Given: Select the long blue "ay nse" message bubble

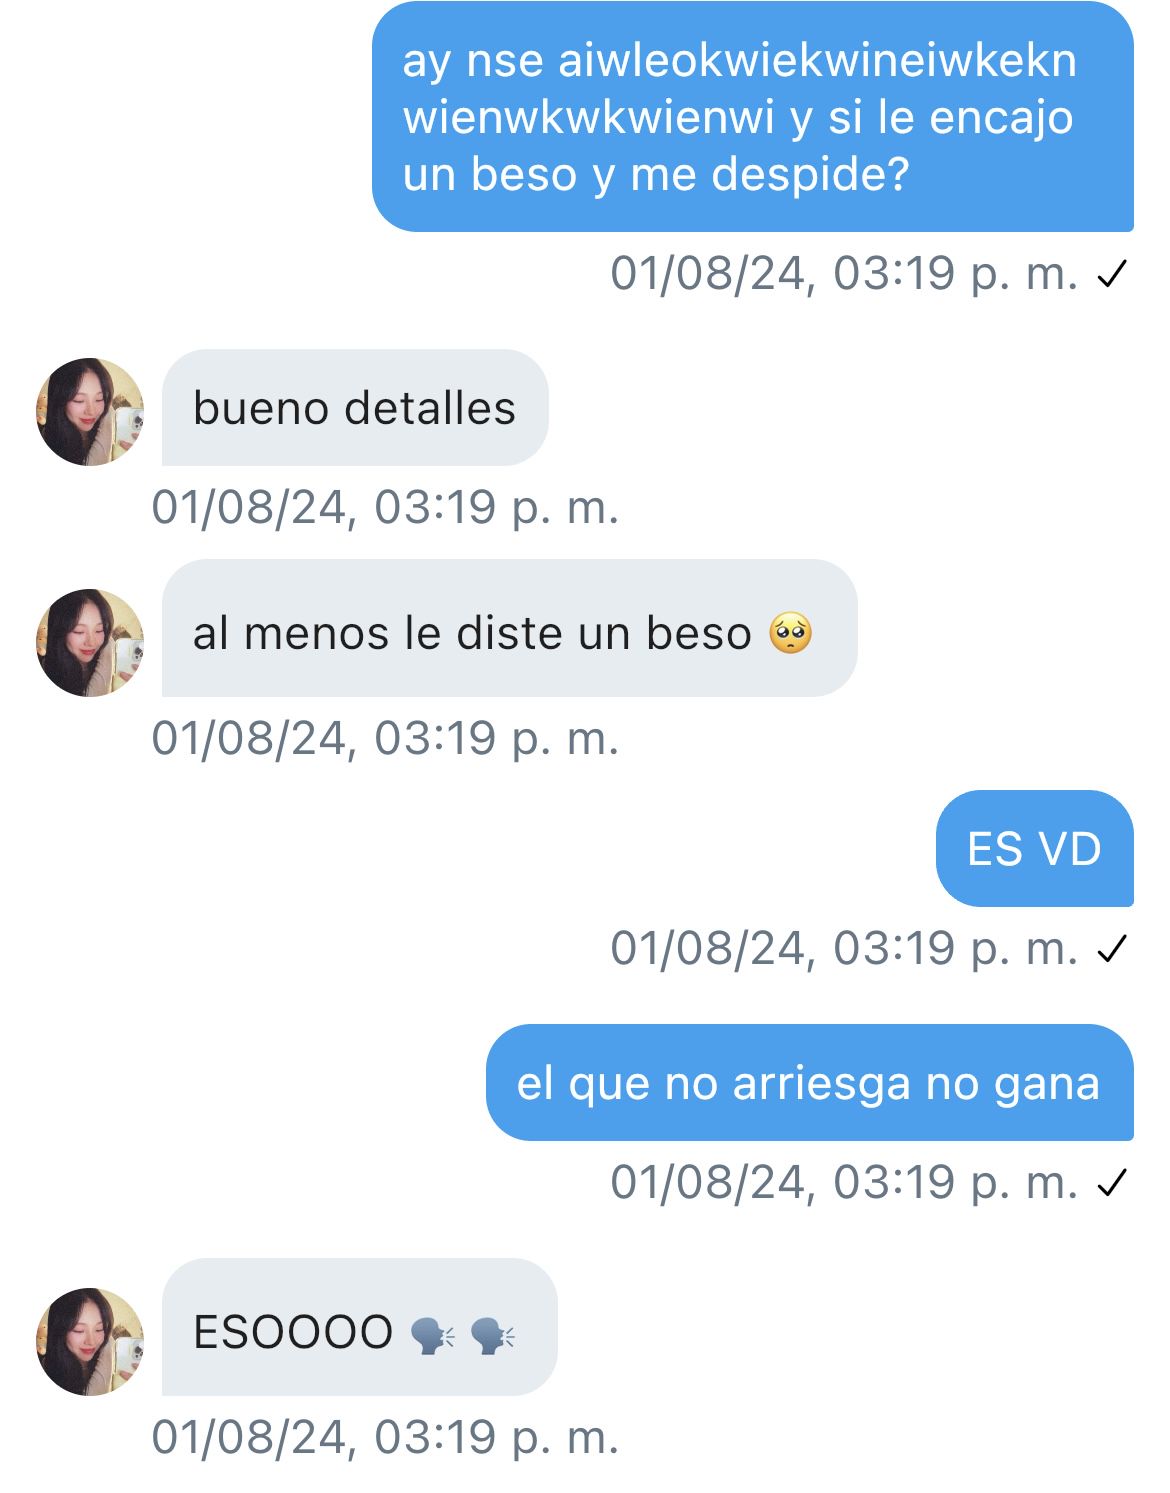Looking at the screenshot, I should coord(752,117).
